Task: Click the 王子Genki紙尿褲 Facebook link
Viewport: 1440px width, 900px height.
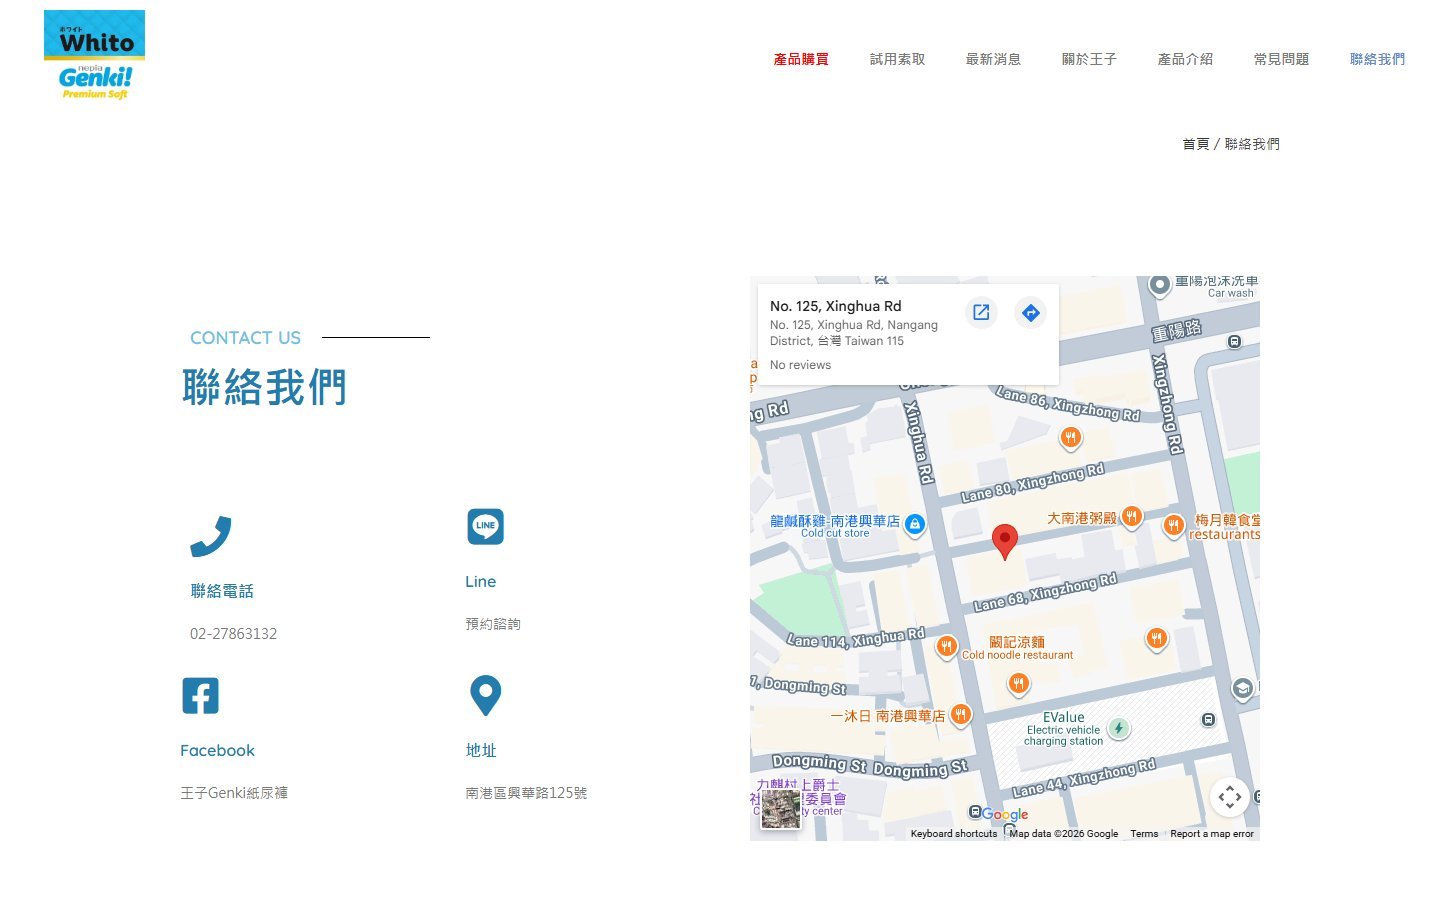Action: click(x=234, y=793)
